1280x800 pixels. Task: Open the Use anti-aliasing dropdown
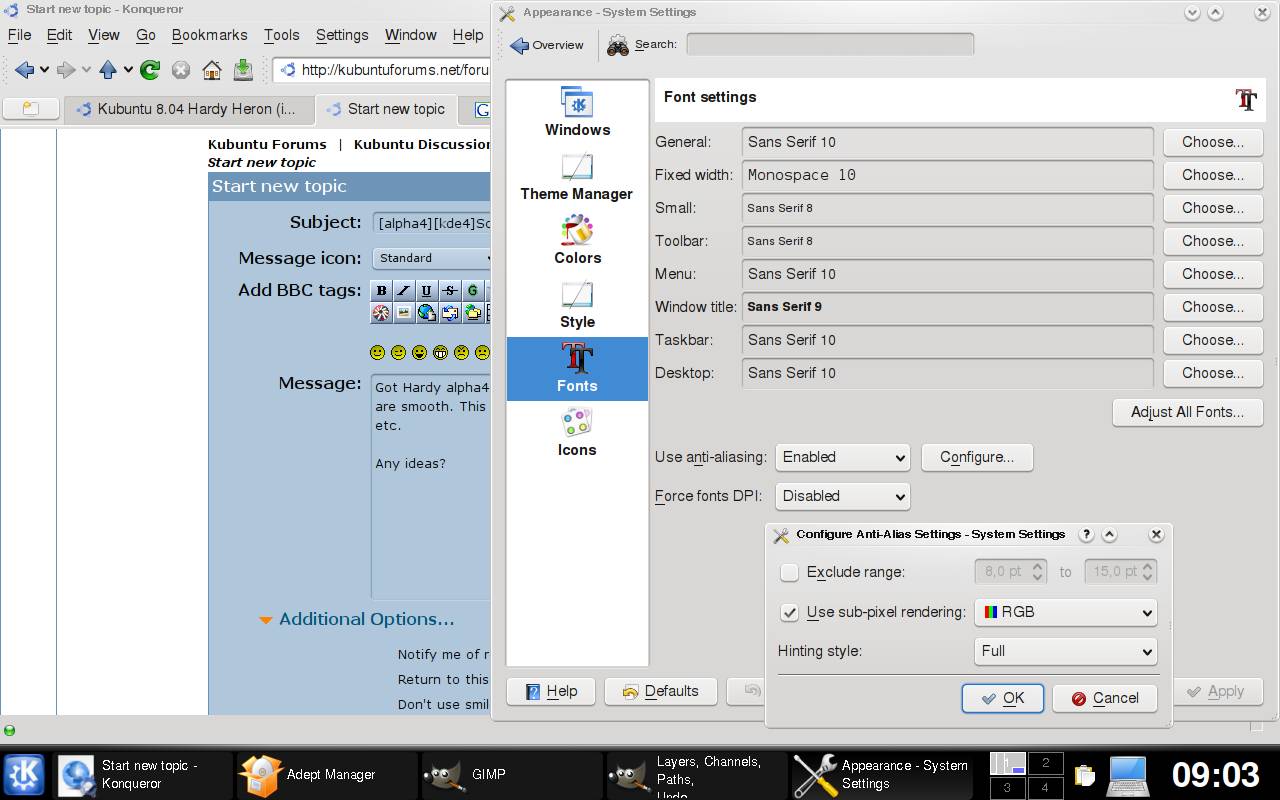tap(843, 457)
